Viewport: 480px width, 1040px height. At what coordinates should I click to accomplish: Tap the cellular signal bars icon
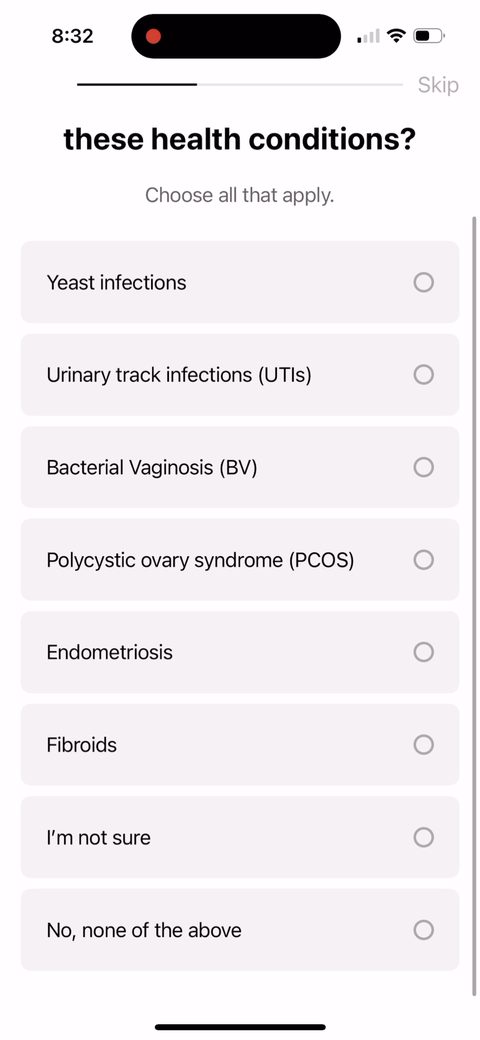pyautogui.click(x=369, y=36)
